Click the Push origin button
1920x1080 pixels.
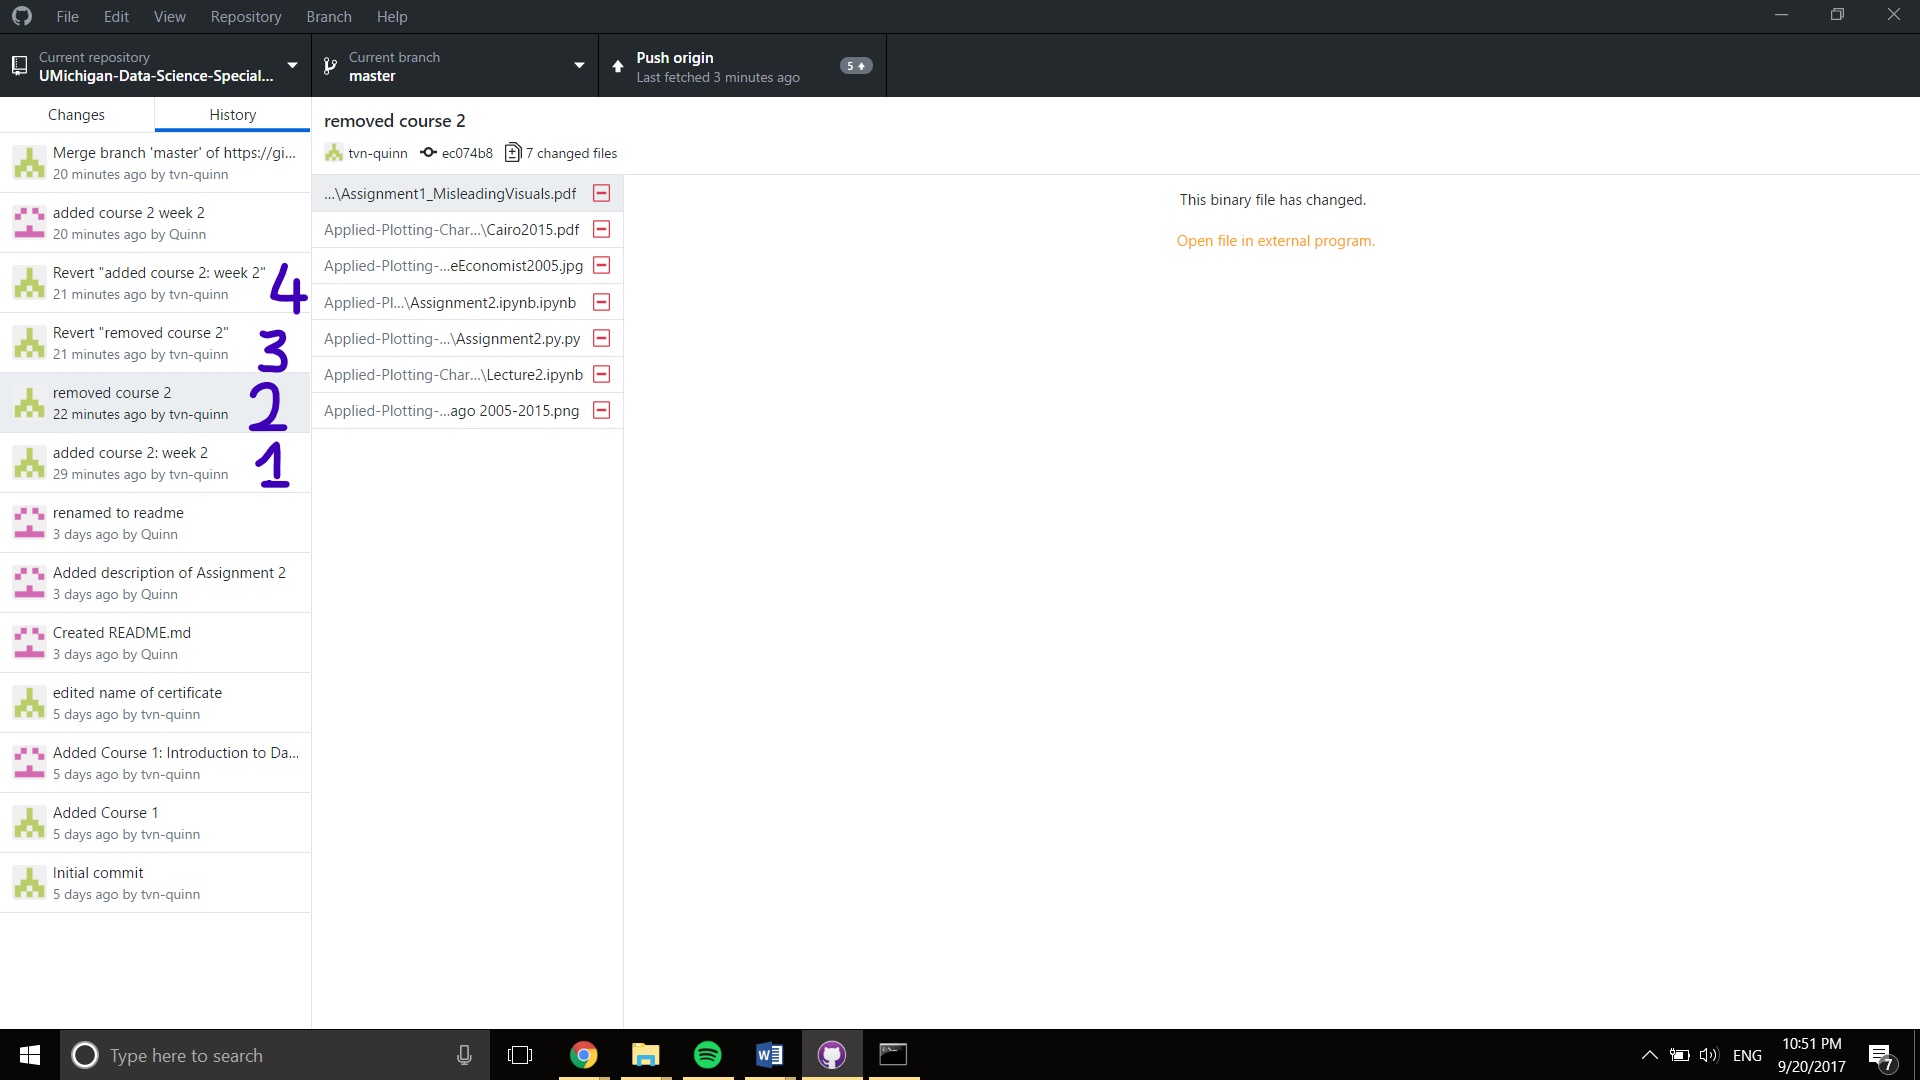click(740, 65)
